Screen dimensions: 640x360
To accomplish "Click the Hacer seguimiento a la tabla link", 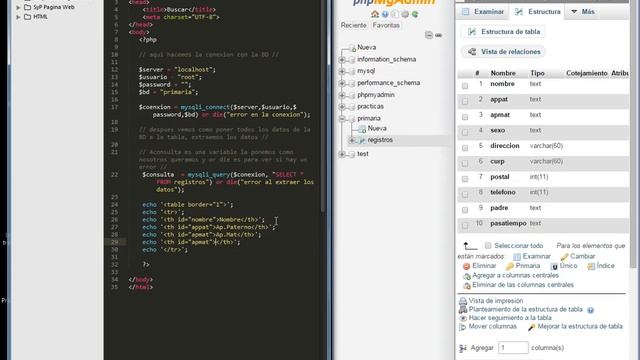I will [510, 318].
